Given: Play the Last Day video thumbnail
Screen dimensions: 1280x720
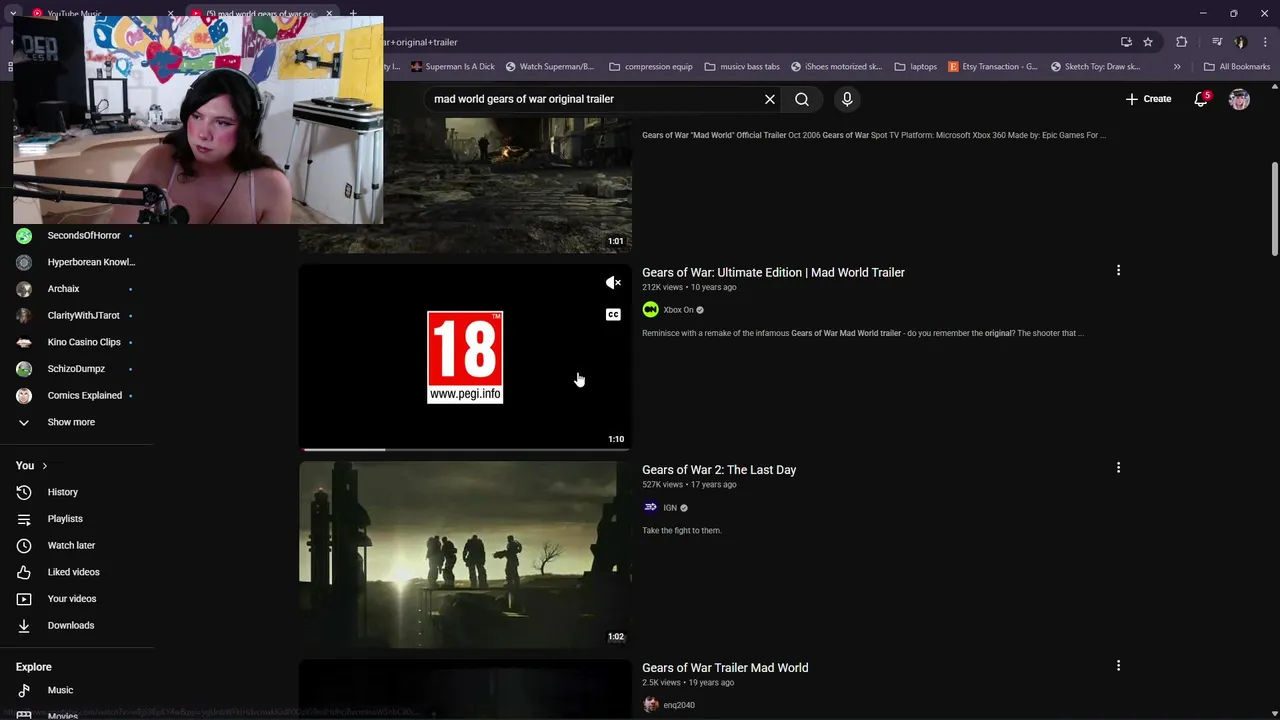Looking at the screenshot, I should pyautogui.click(x=465, y=554).
